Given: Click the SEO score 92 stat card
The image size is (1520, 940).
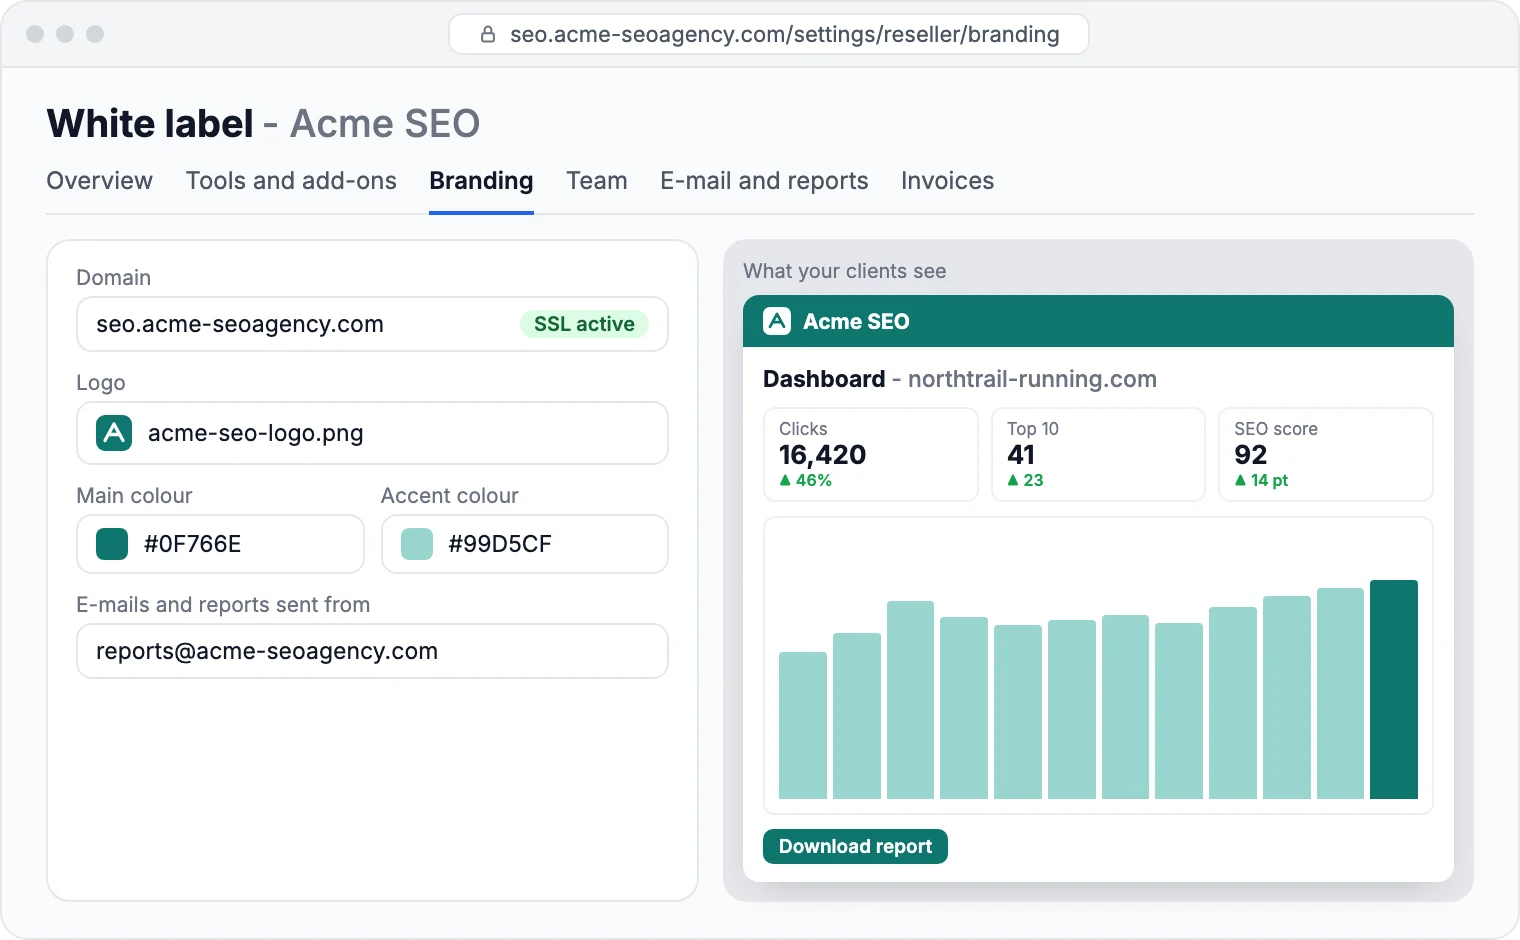Looking at the screenshot, I should tap(1326, 454).
